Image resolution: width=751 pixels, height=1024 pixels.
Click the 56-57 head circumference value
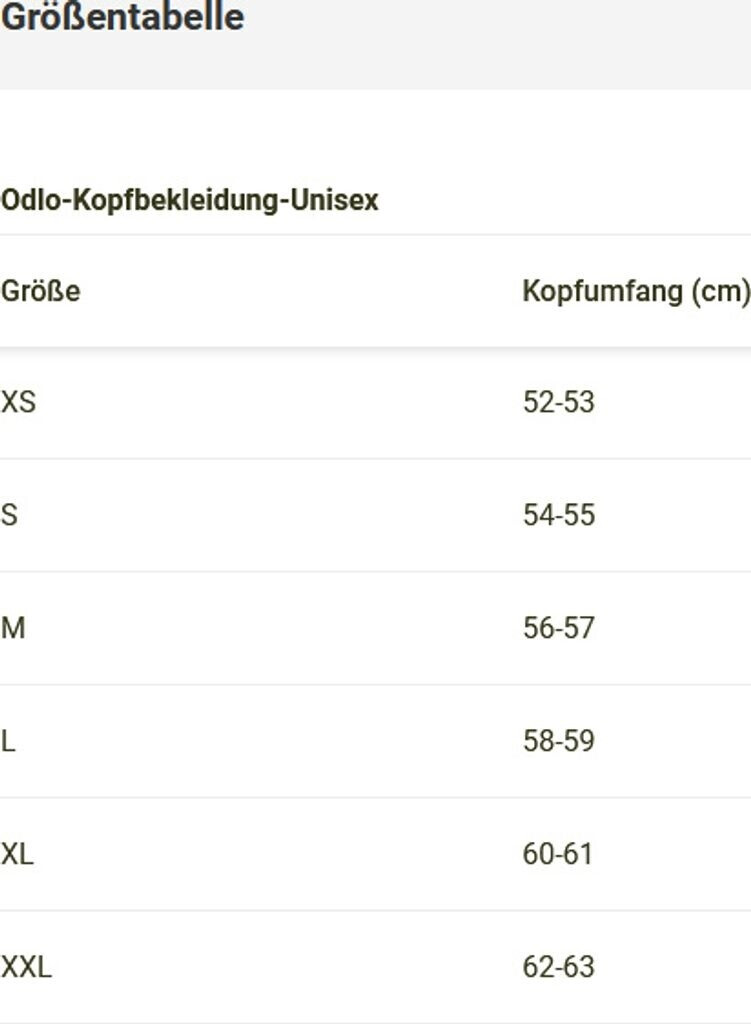[x=558, y=628]
